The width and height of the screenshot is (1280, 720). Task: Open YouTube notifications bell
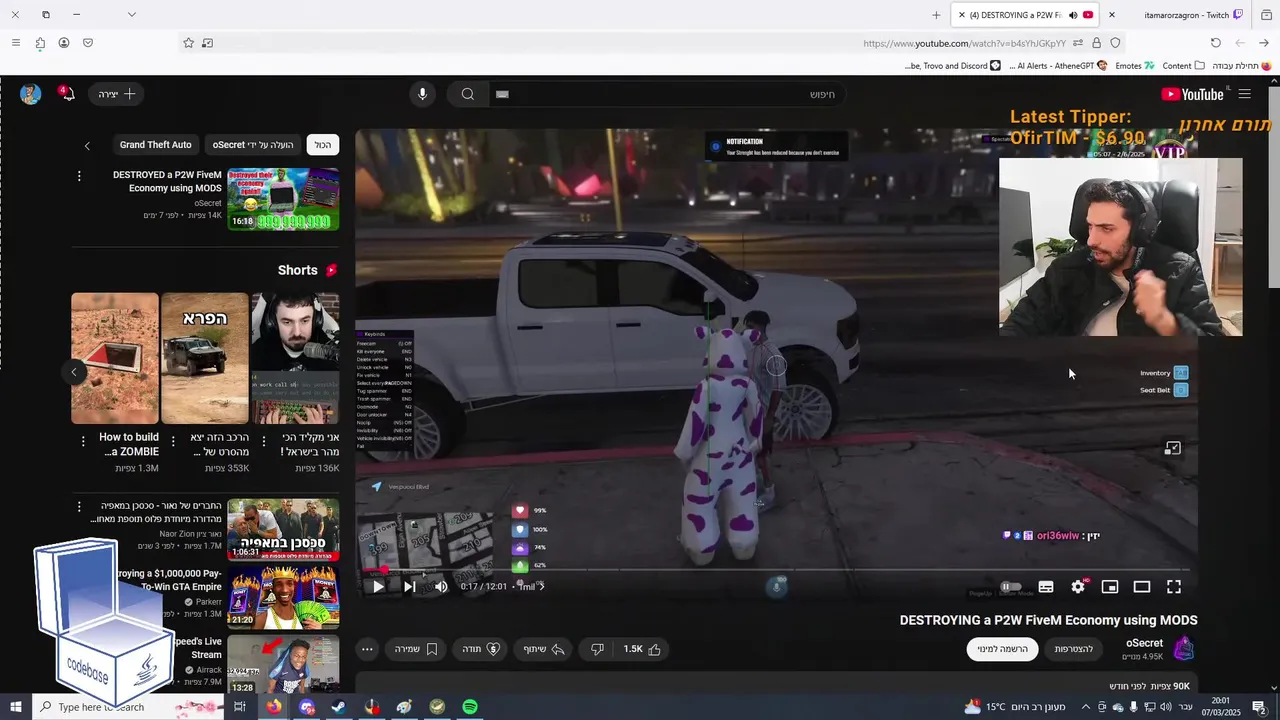(65, 94)
